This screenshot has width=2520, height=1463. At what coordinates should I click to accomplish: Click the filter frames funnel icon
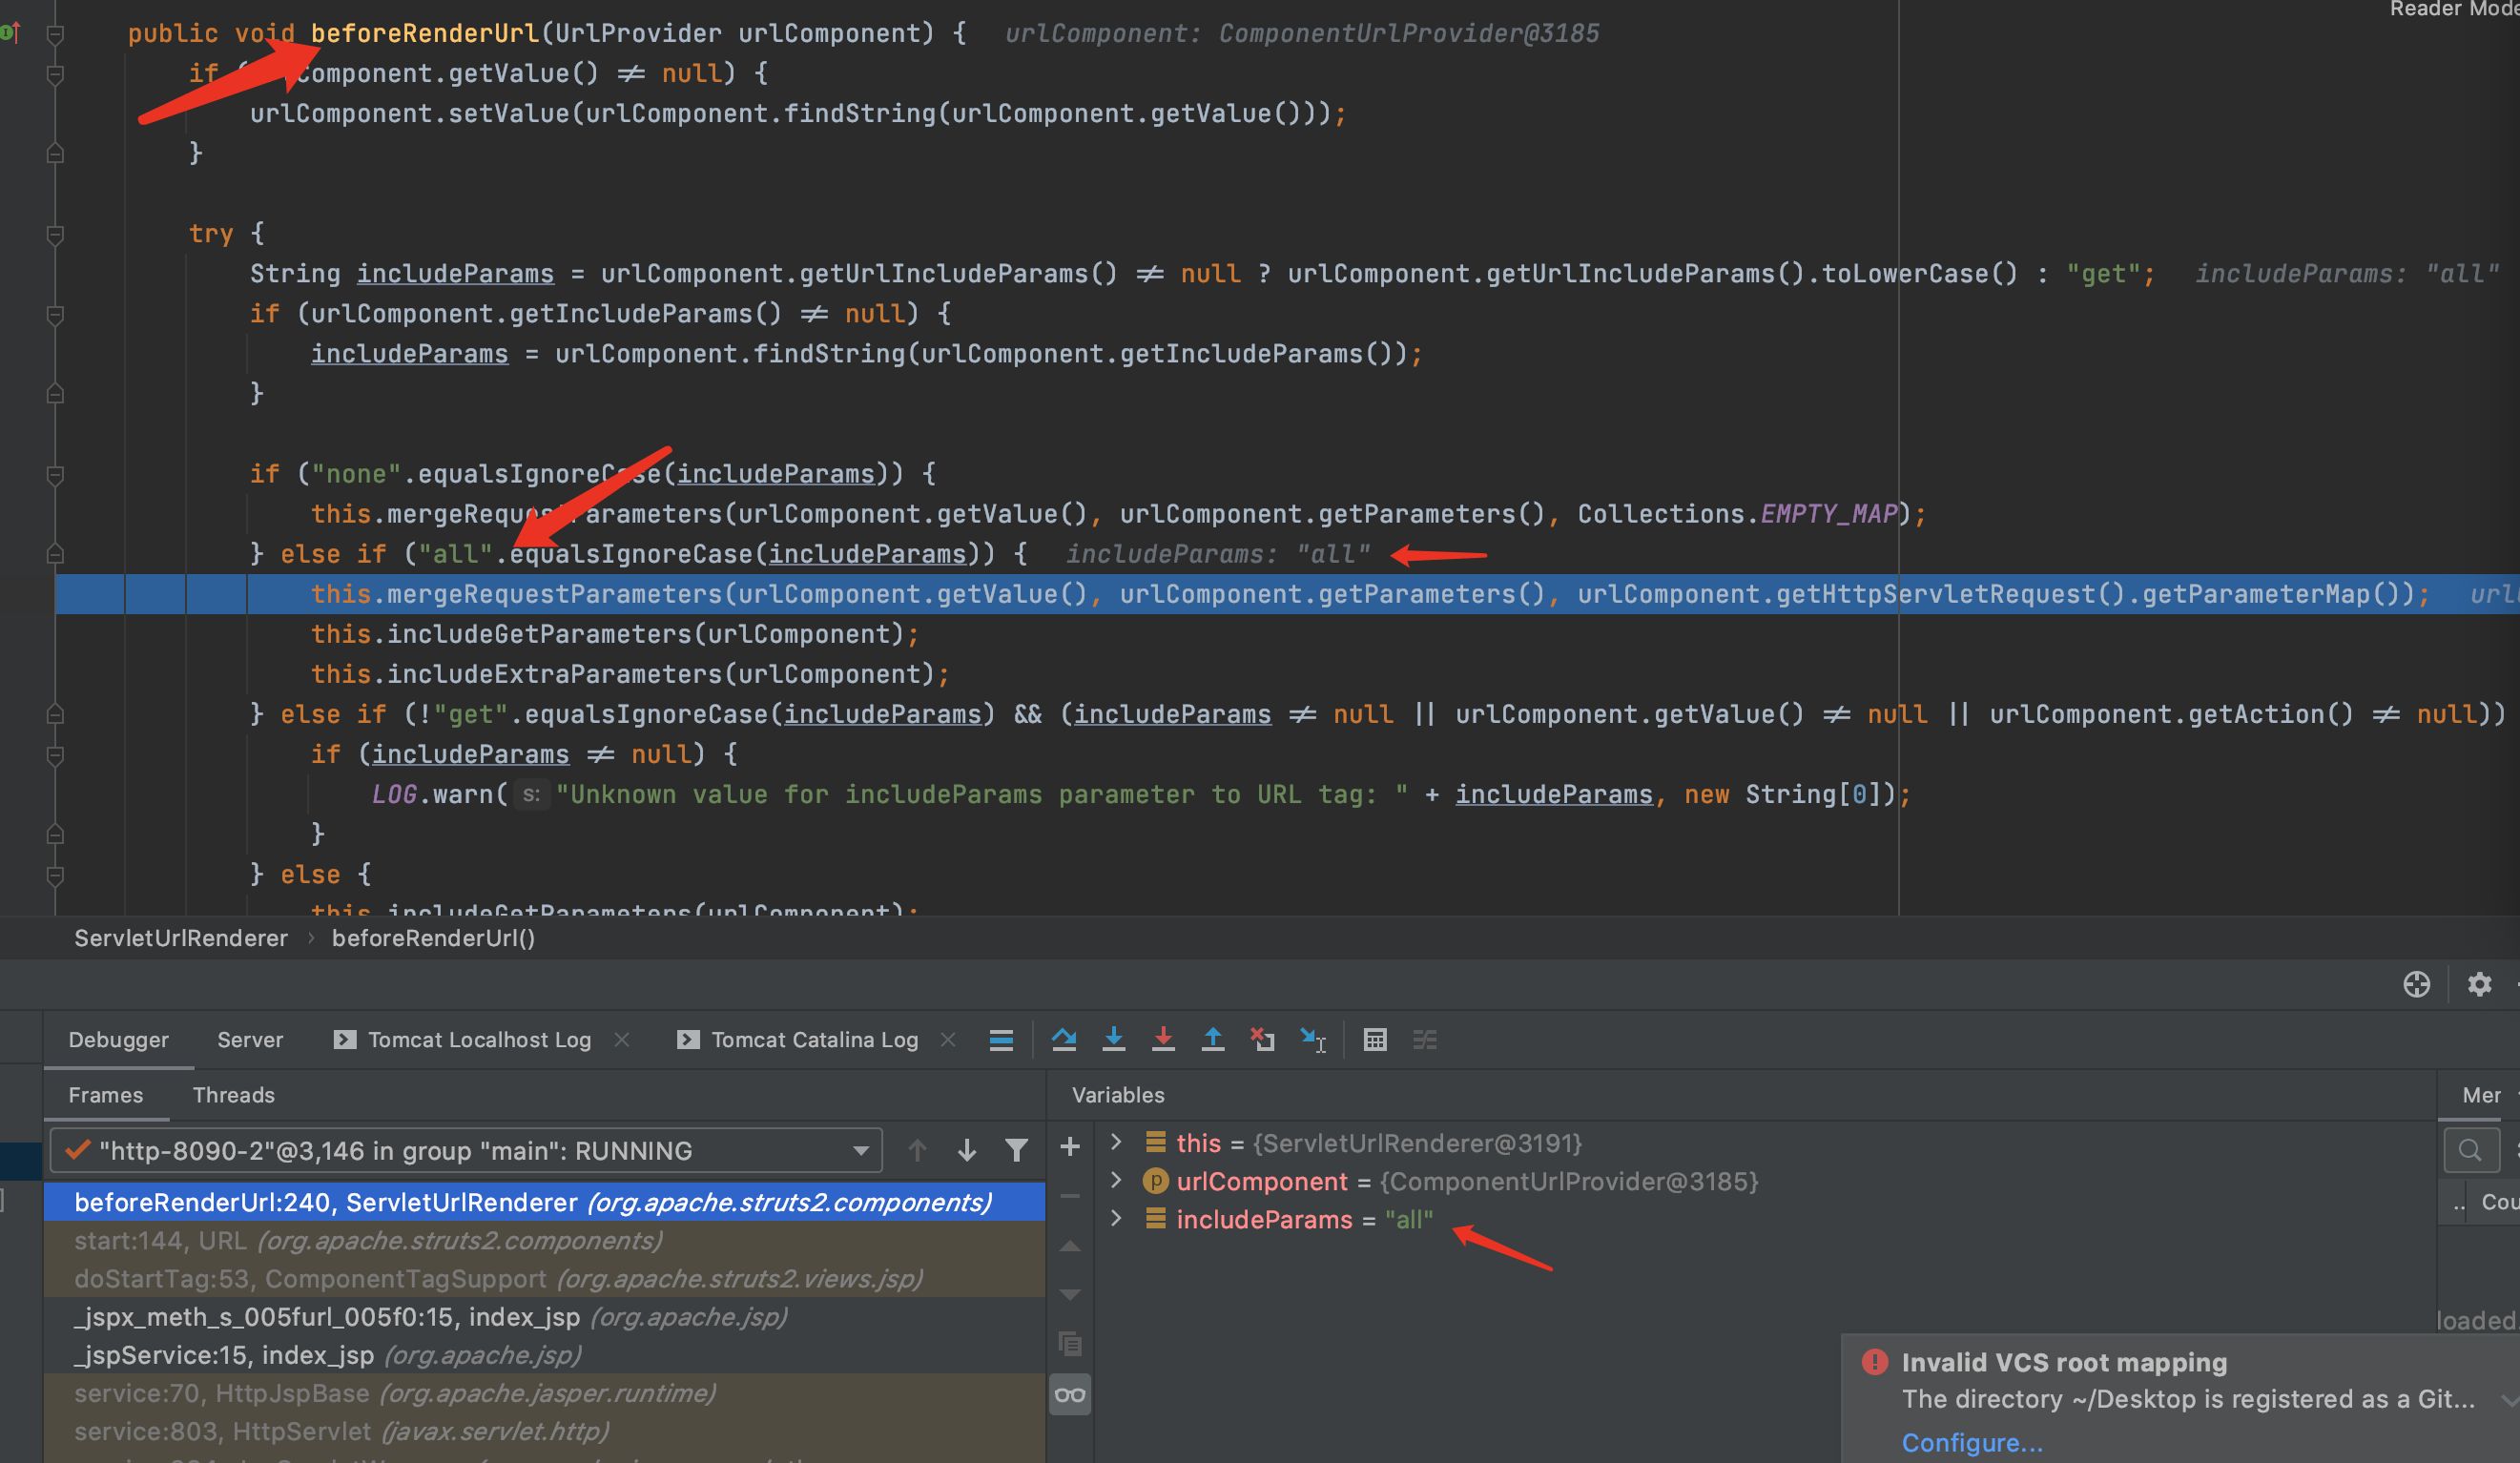(x=1016, y=1151)
